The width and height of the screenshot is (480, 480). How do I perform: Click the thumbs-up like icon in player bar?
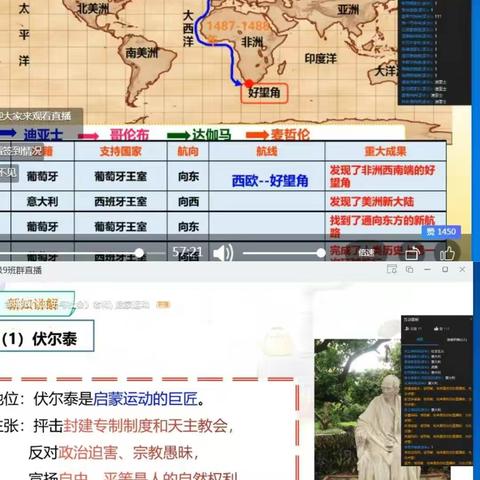pyautogui.click(x=447, y=254)
